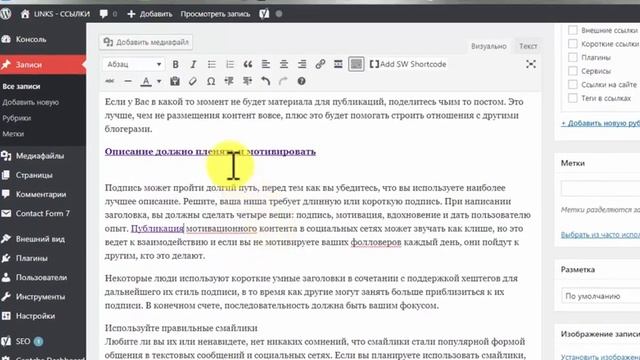Image resolution: width=640 pixels, height=360 pixels.
Task: Toggle bold formatting in the editor toolbar
Action: (x=176, y=64)
